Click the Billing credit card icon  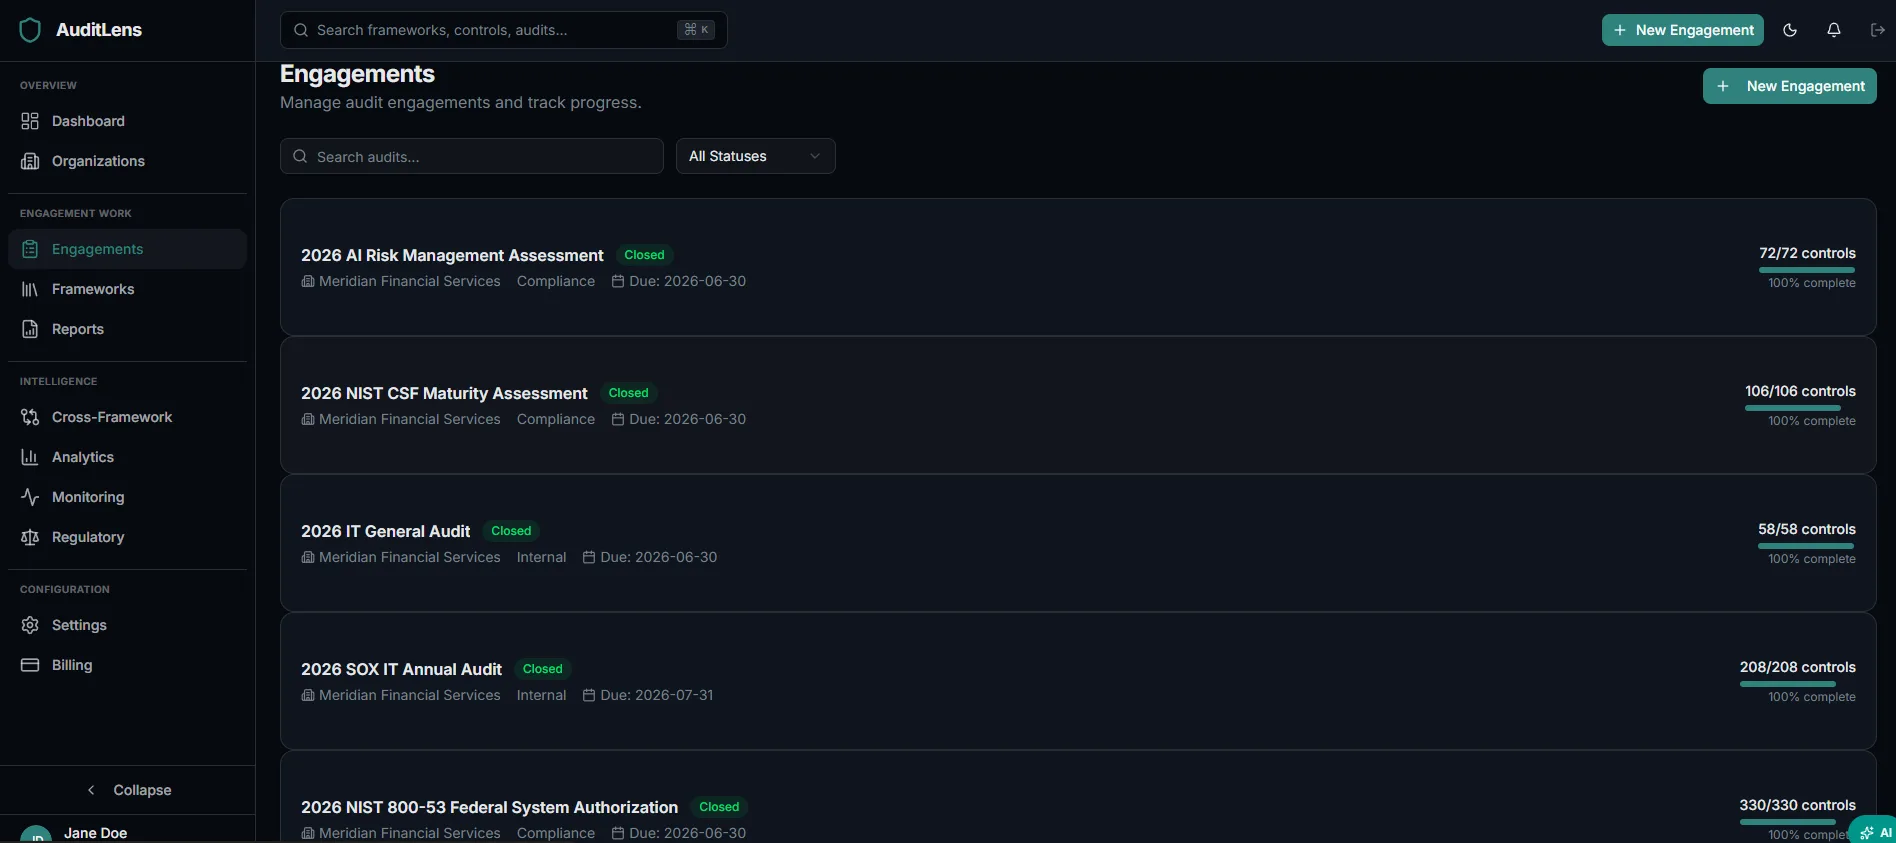(30, 665)
